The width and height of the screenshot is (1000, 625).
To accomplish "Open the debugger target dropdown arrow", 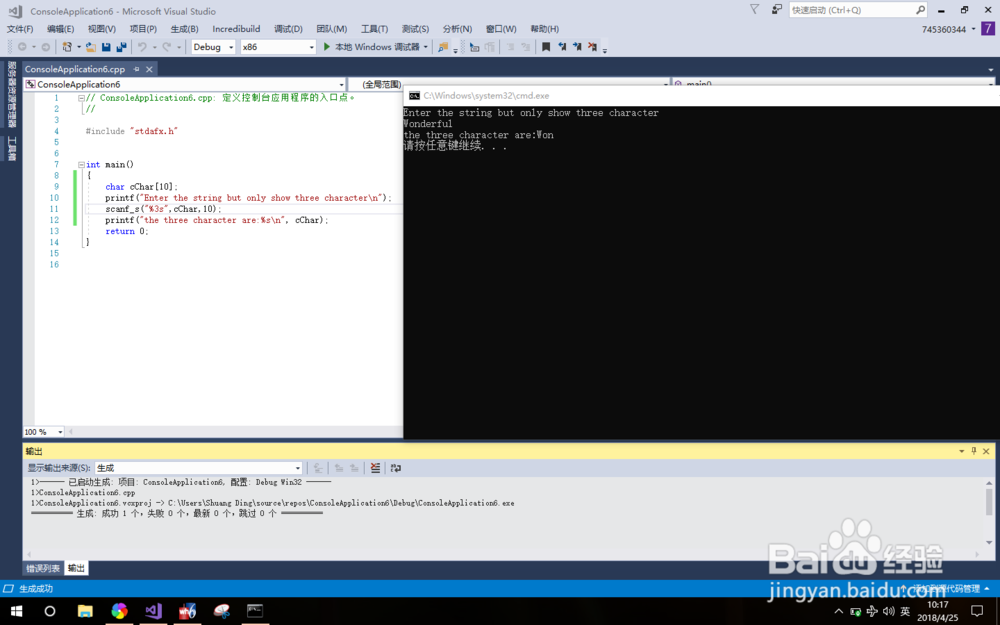I will click(425, 47).
